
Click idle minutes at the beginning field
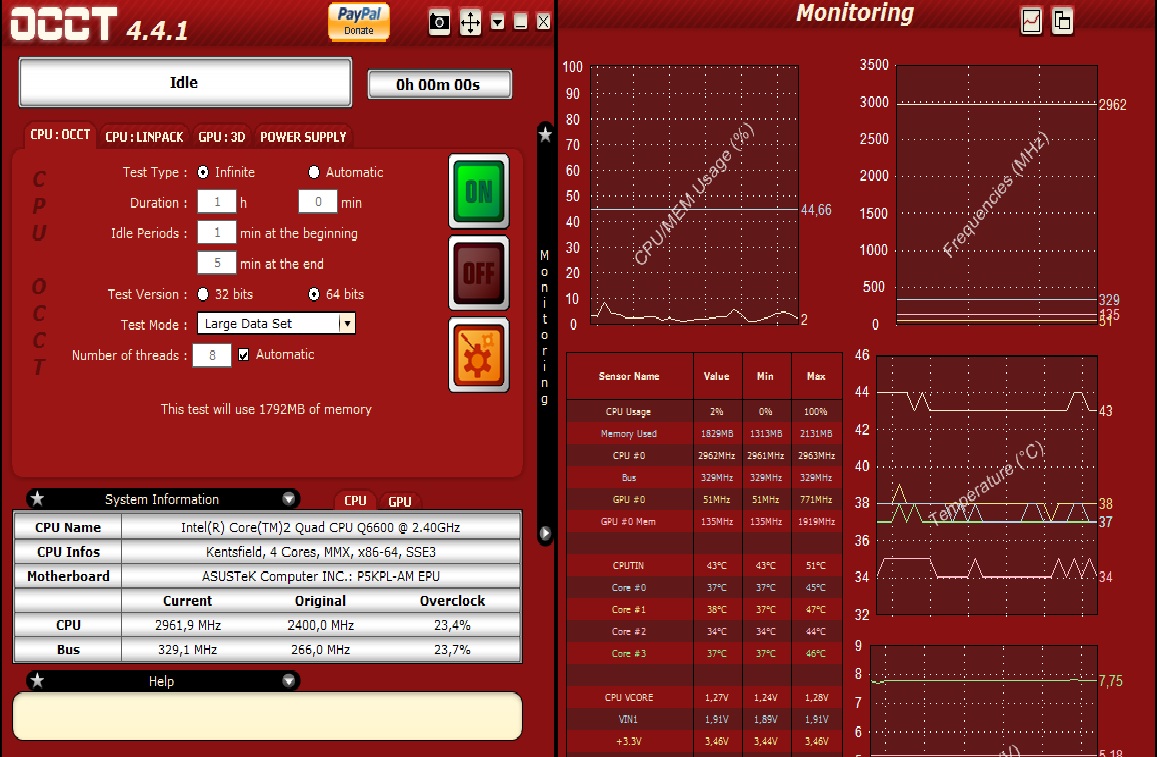coord(217,233)
